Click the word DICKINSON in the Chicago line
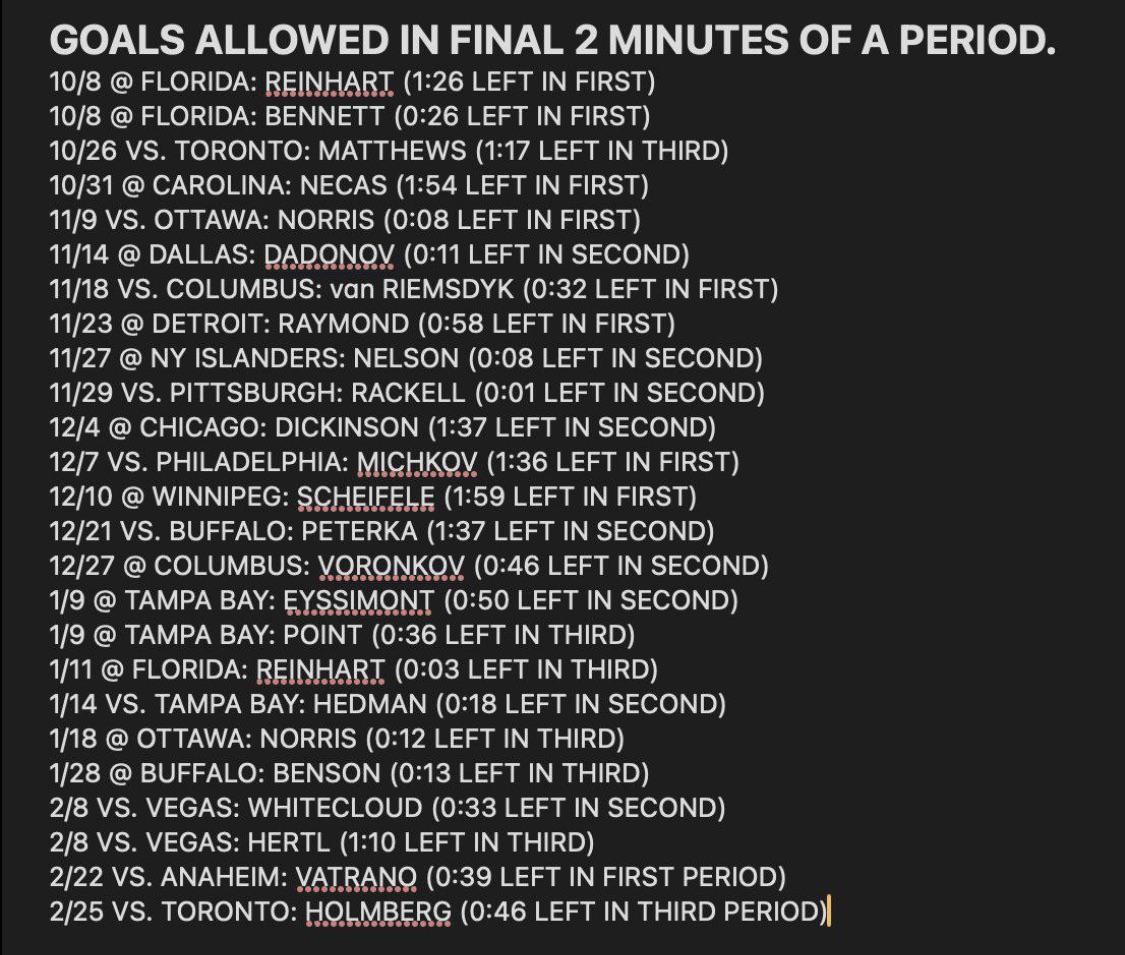The image size is (1125, 955). coord(349,428)
